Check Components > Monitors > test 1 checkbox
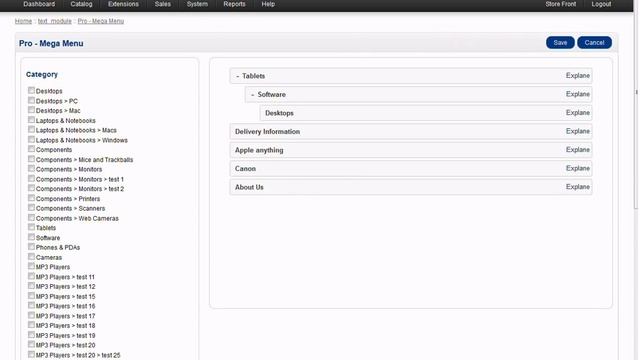Image resolution: width=640 pixels, height=360 pixels. click(31, 178)
